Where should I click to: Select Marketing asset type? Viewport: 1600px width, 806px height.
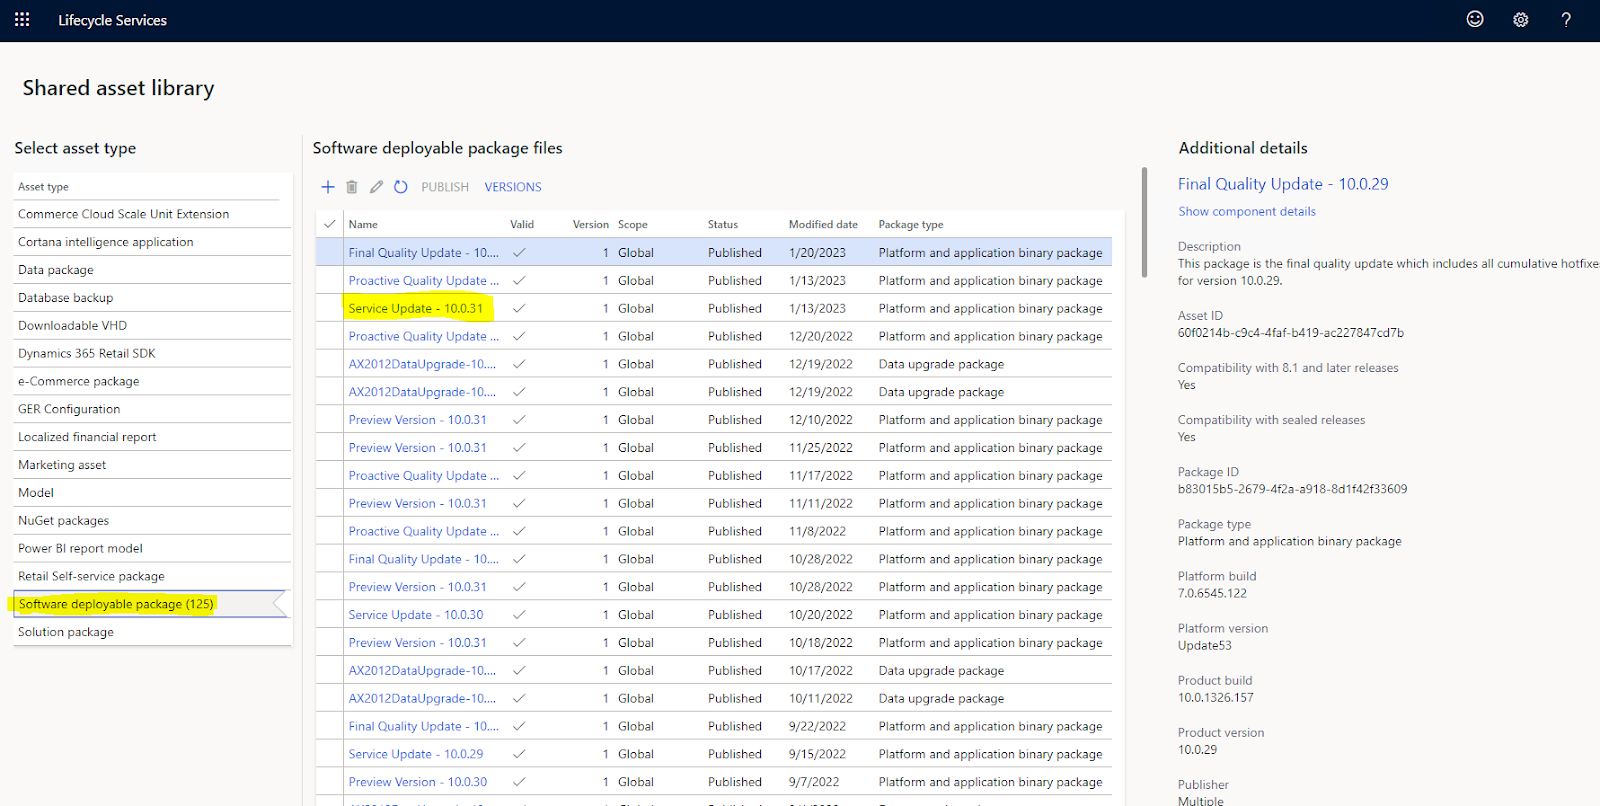click(x=153, y=465)
